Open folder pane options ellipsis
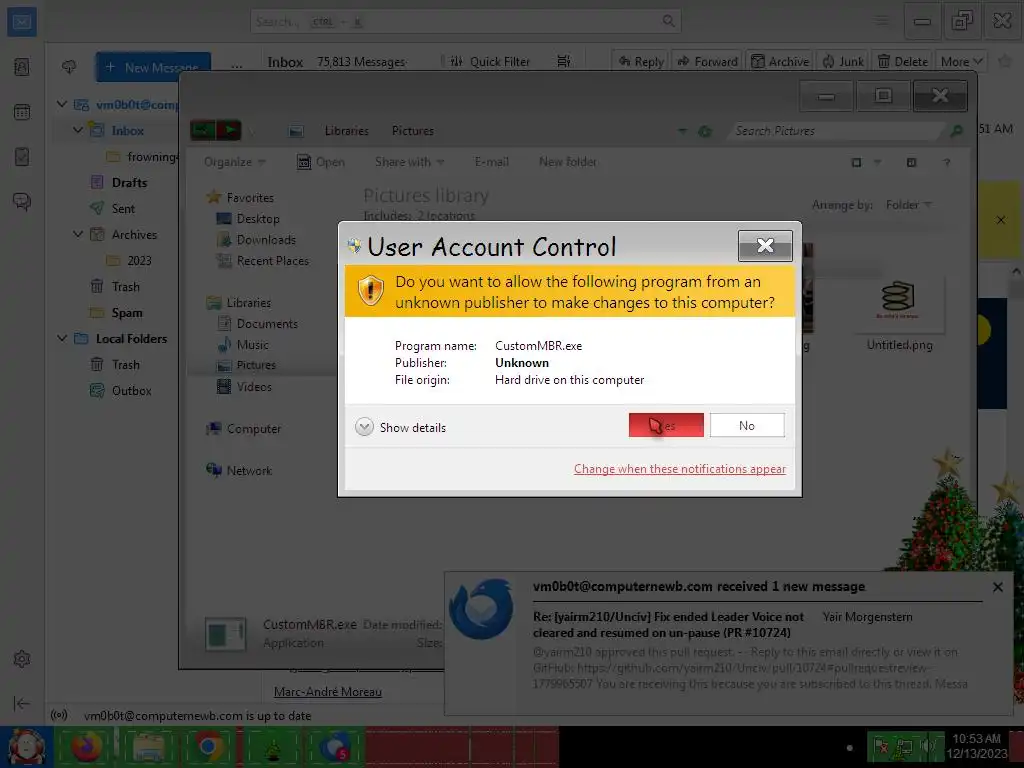 click(x=237, y=67)
